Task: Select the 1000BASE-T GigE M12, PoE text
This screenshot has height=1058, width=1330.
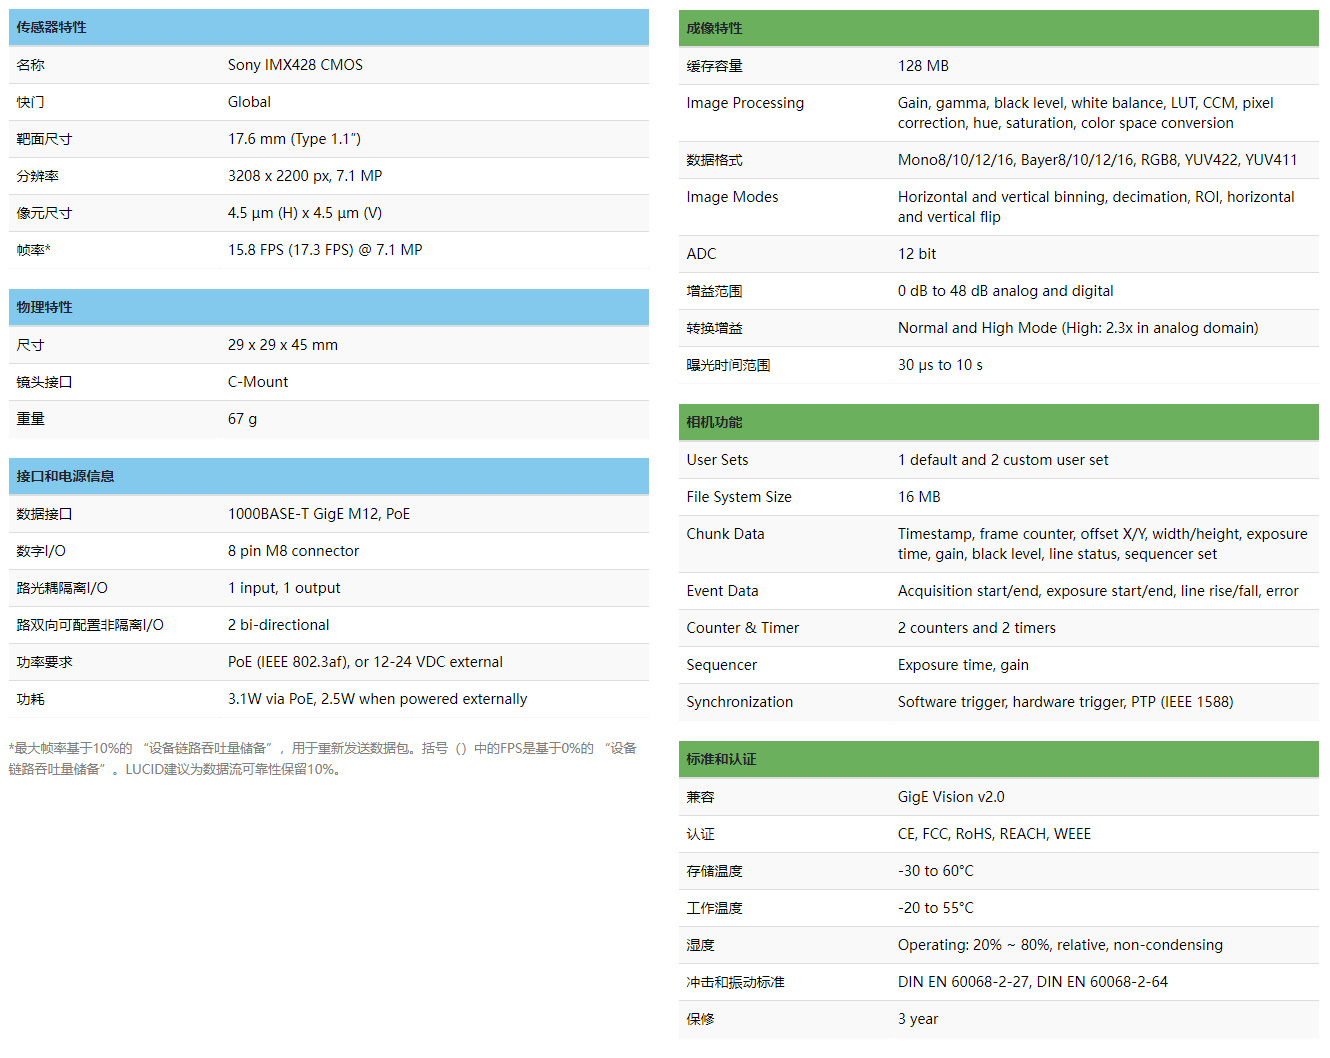Action: pos(319,514)
